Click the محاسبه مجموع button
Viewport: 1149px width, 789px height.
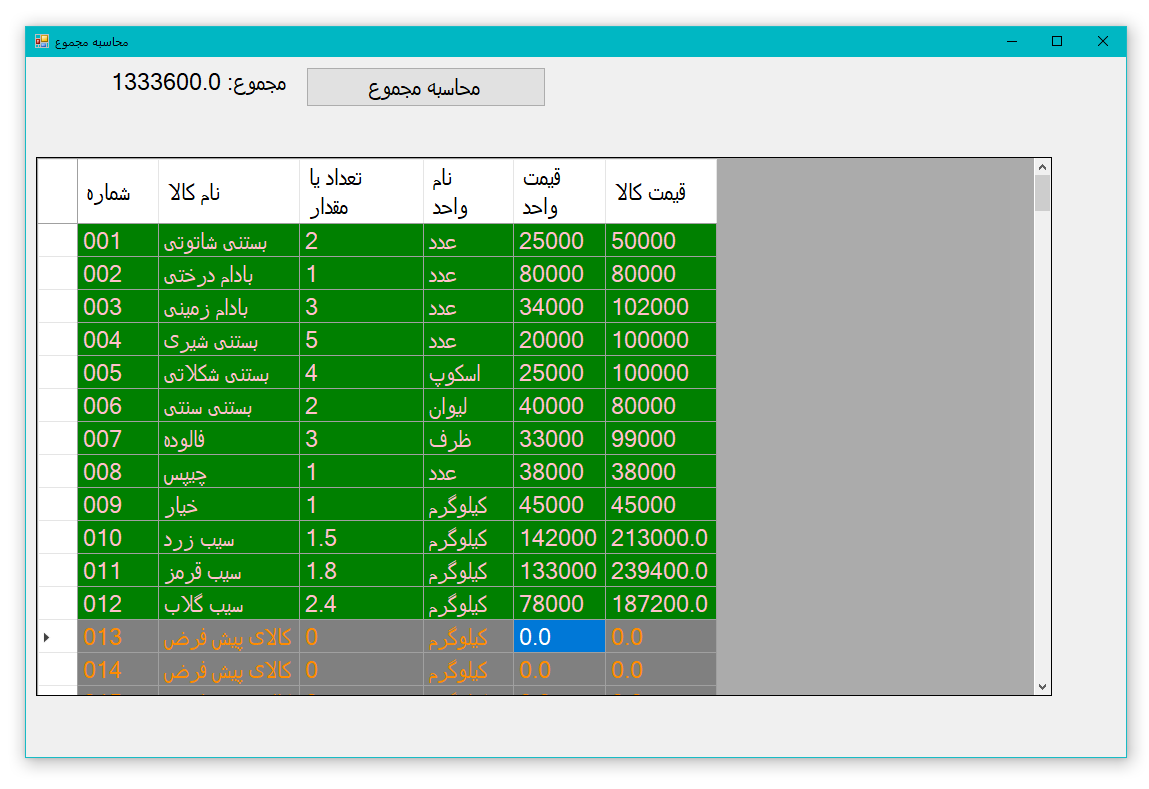(x=425, y=87)
